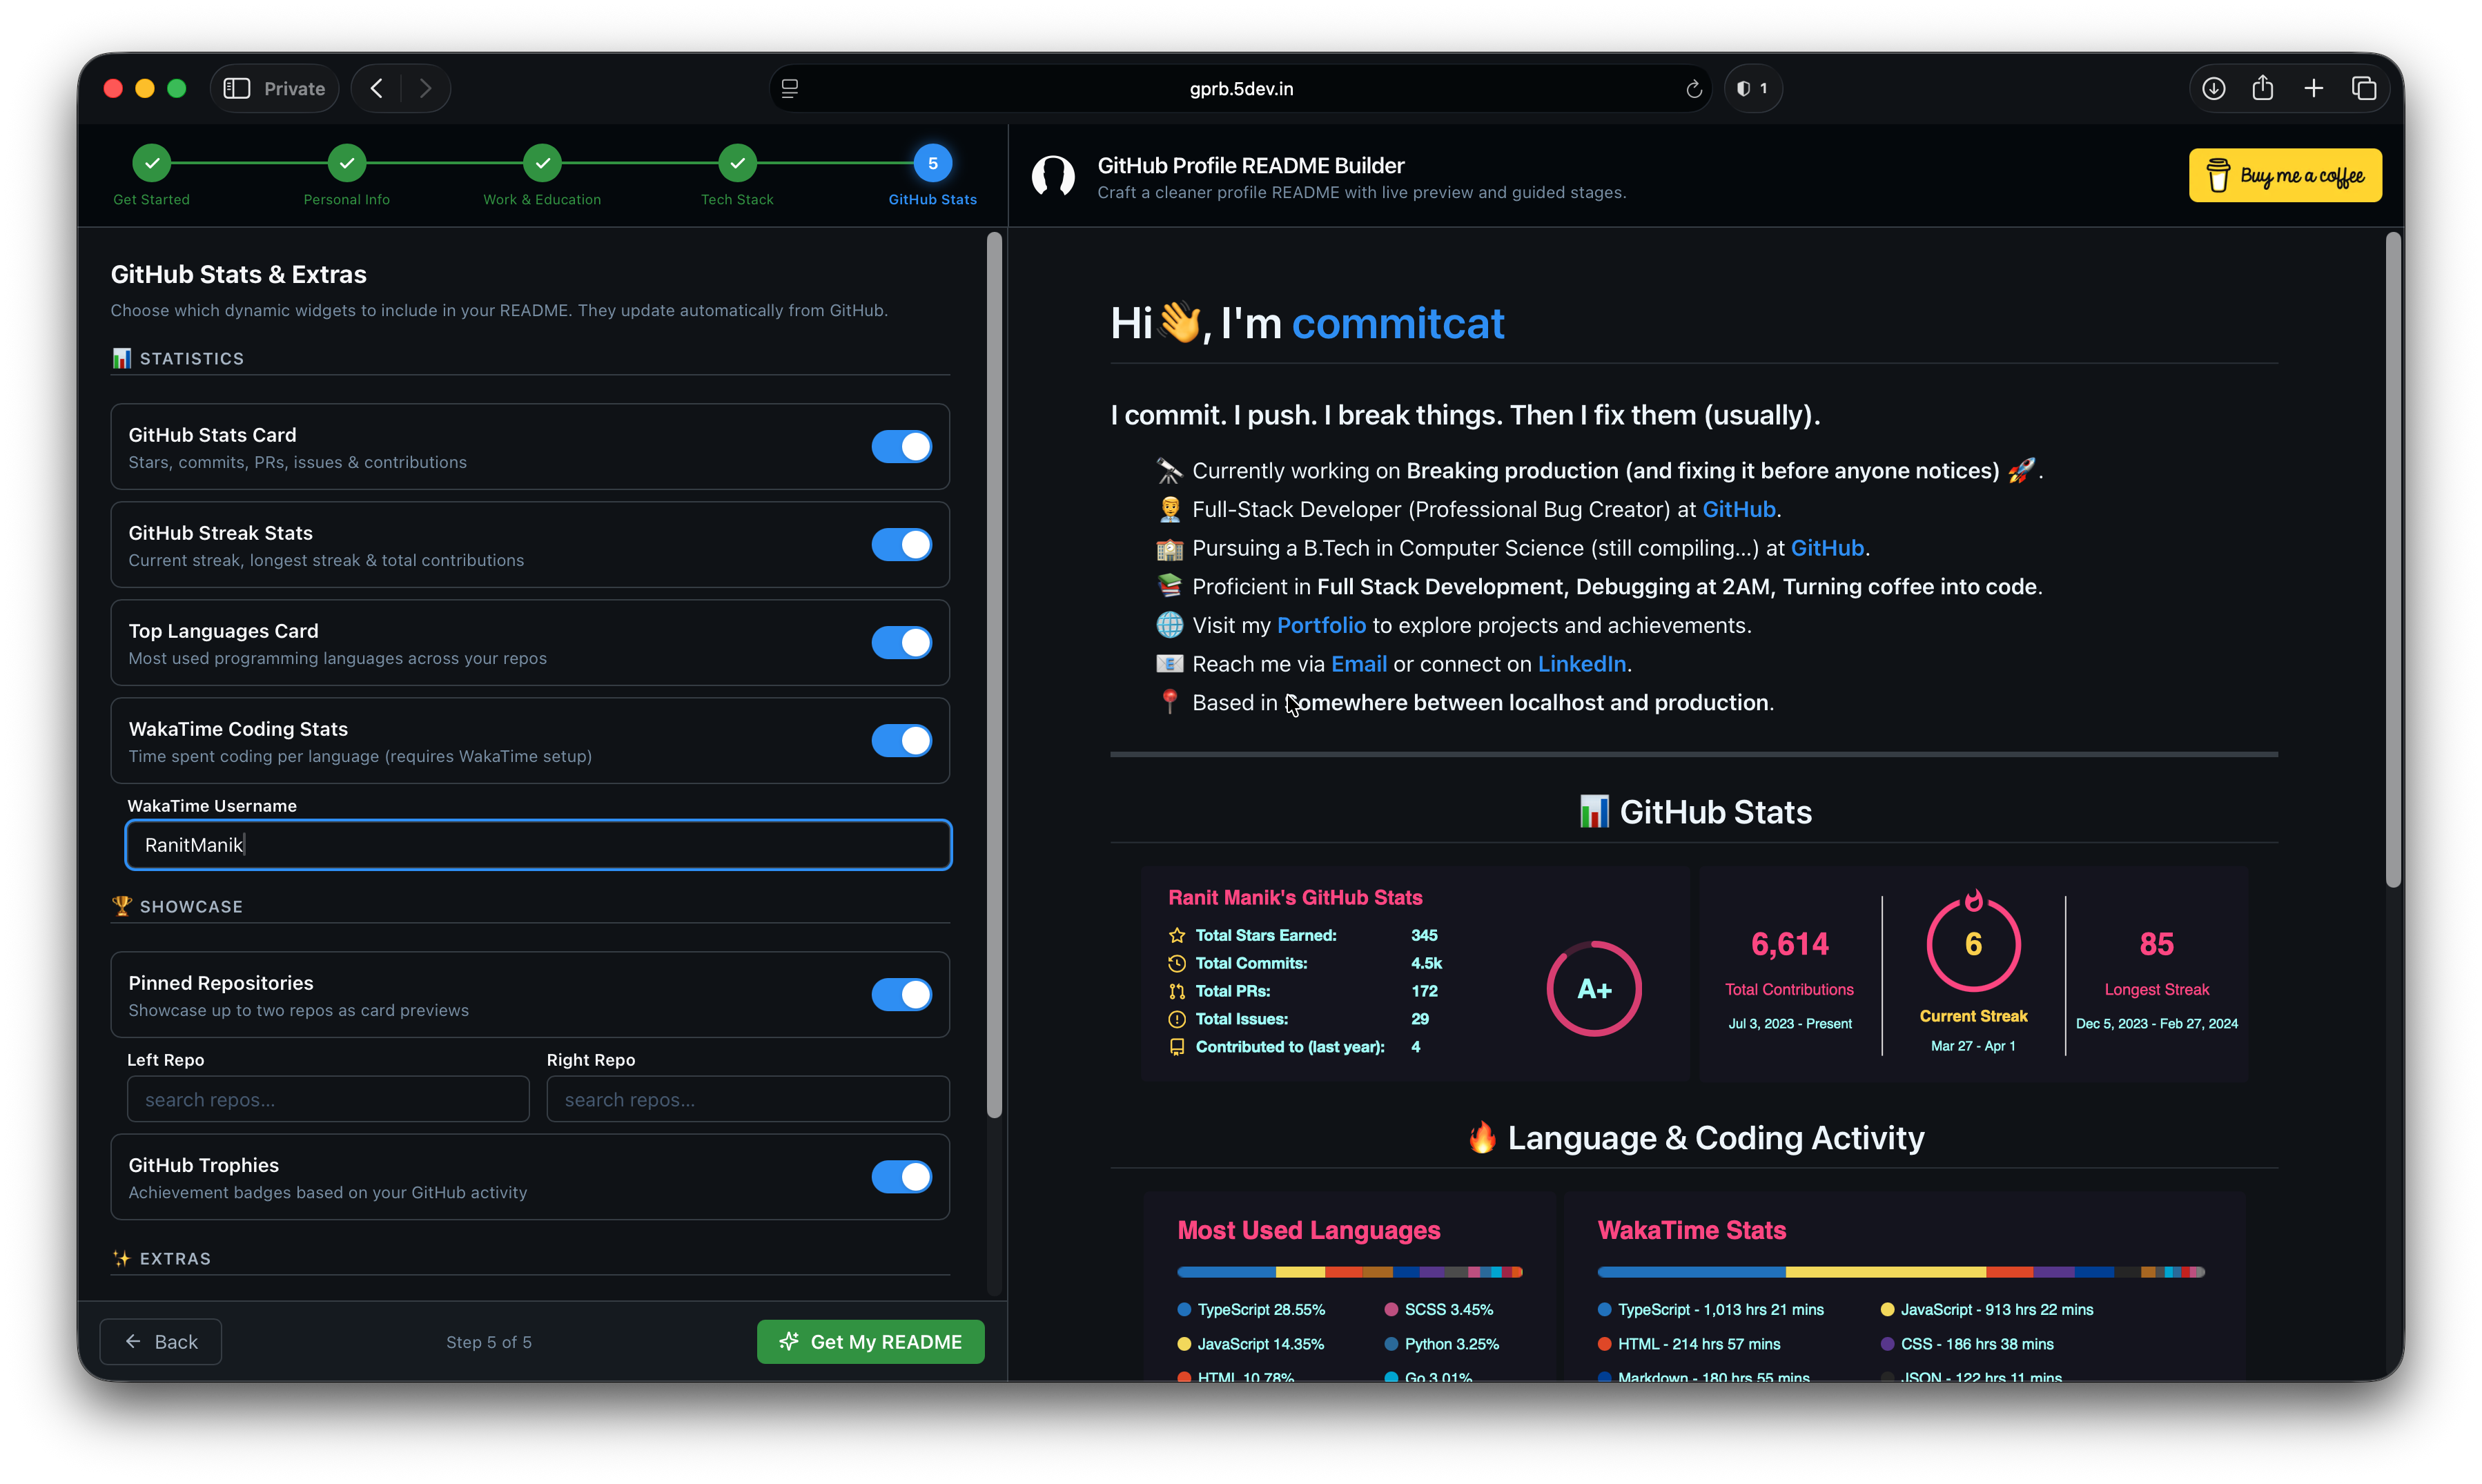Open the Portfolio link in the preview

[1322, 625]
